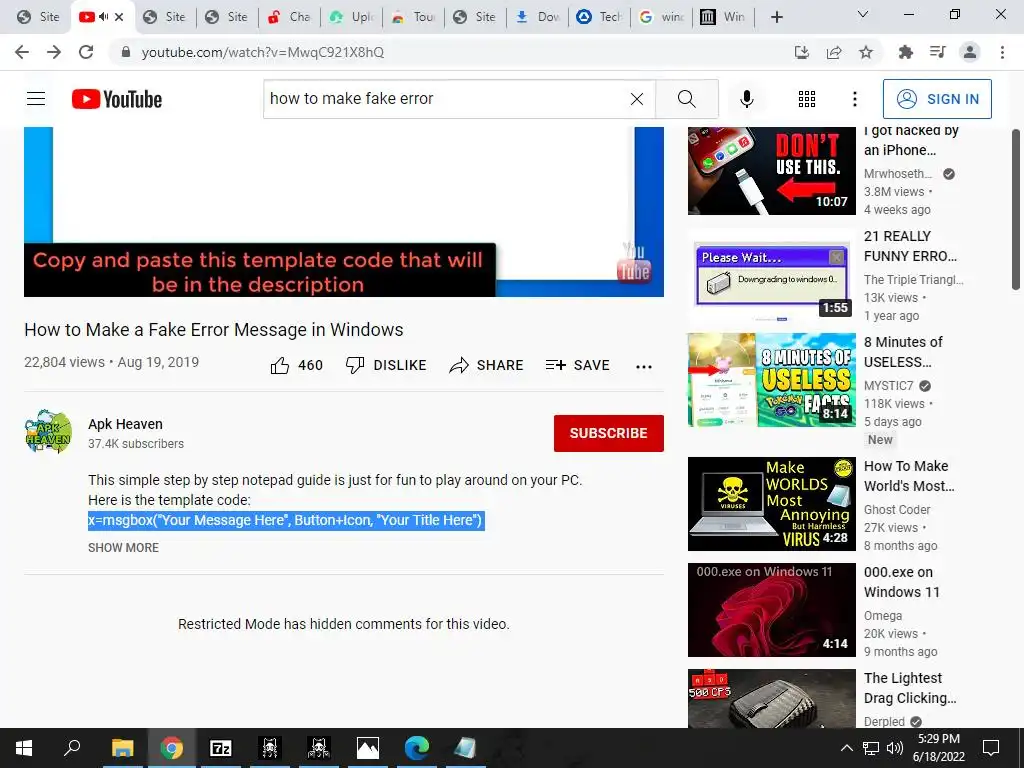Go forward in browser history
Viewport: 1024px width, 768px height.
[x=54, y=52]
